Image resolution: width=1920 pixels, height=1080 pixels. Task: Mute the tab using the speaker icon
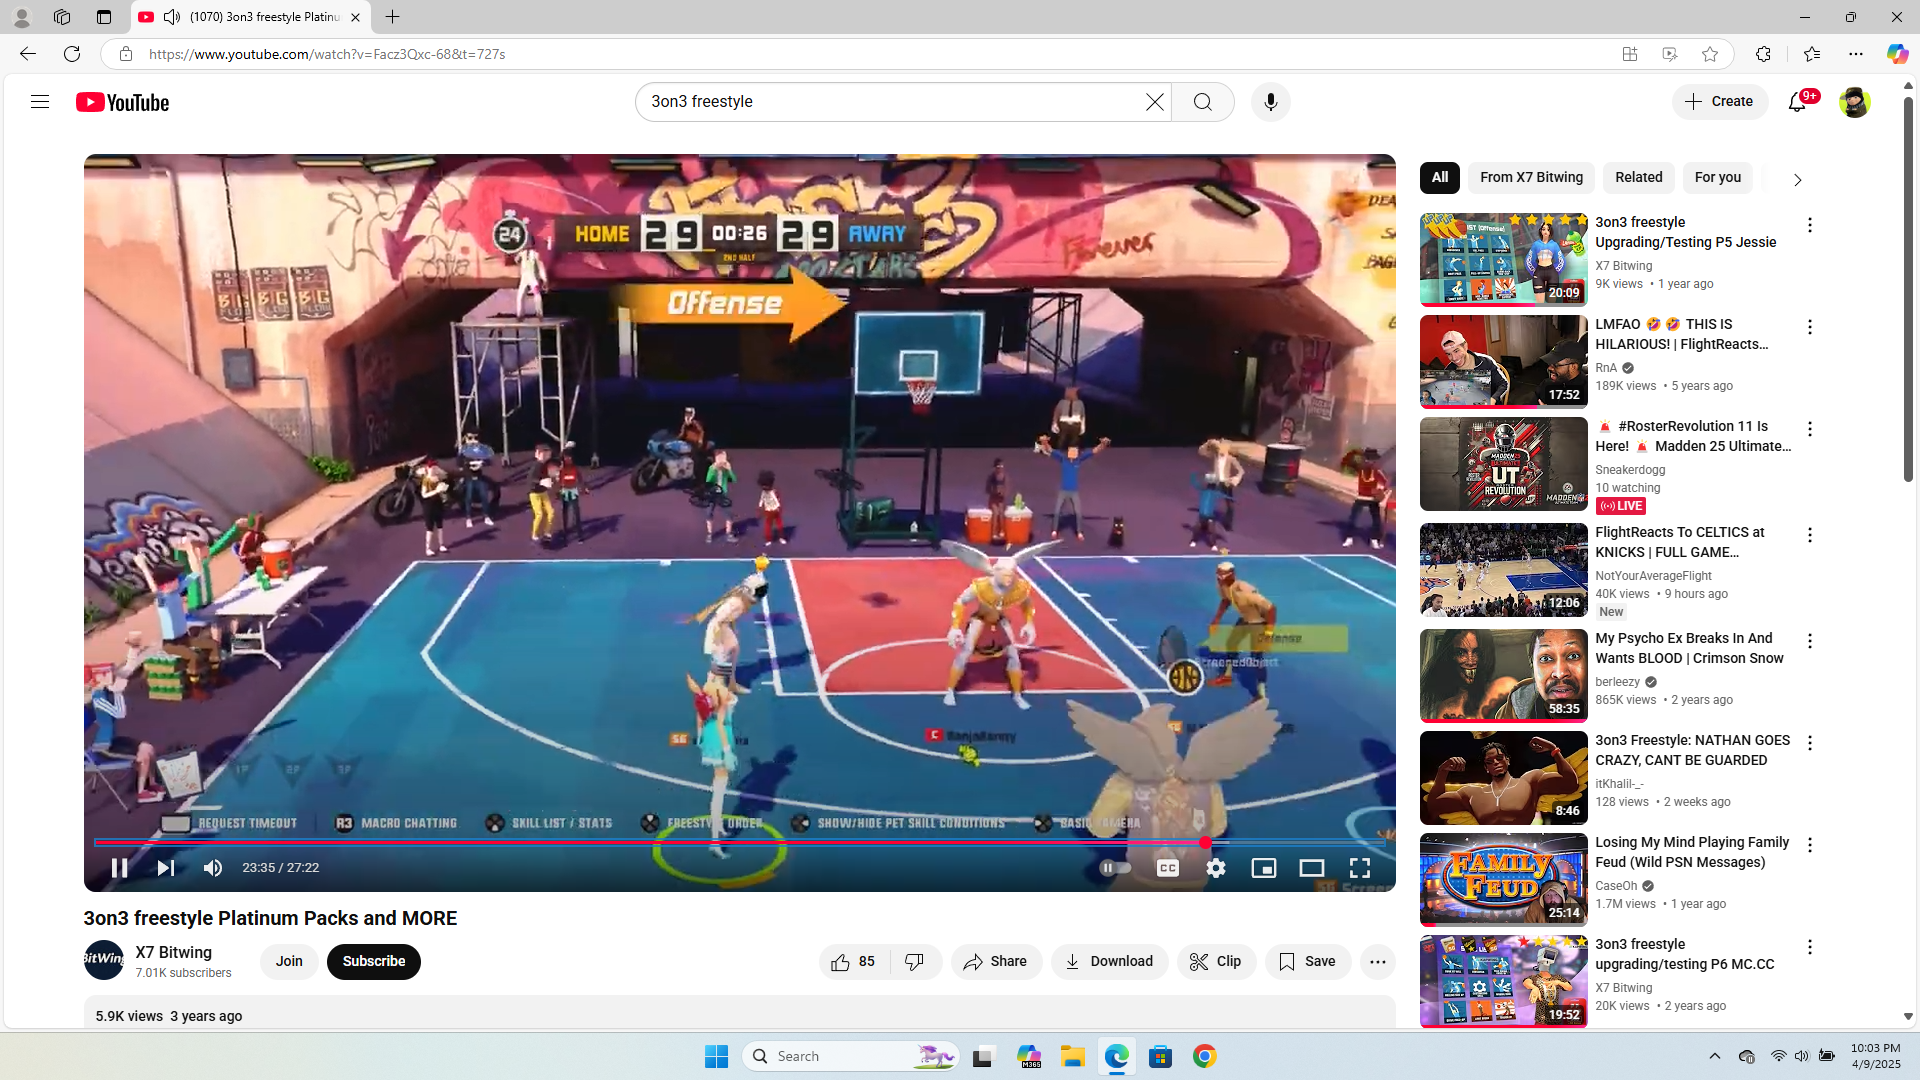point(172,17)
